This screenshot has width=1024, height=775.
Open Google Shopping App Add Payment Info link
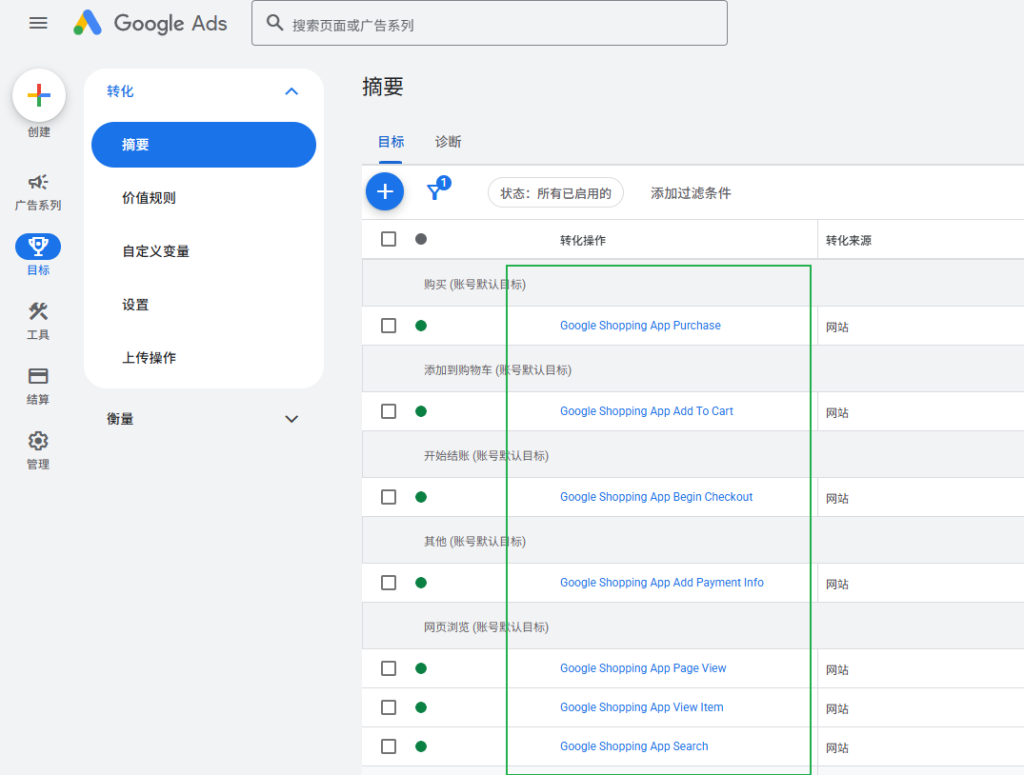pyautogui.click(x=662, y=582)
